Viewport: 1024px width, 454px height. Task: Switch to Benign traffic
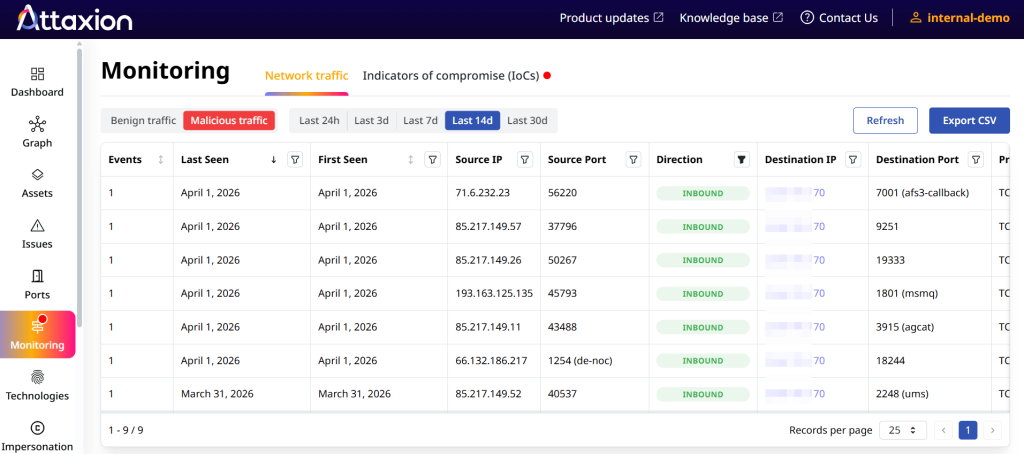point(144,120)
